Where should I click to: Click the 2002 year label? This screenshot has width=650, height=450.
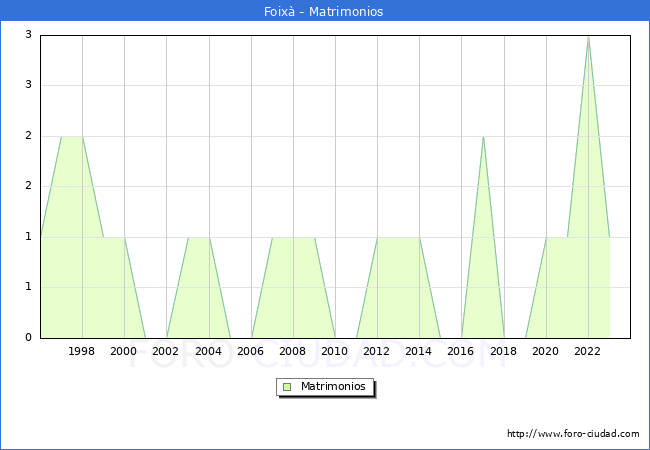(166, 351)
